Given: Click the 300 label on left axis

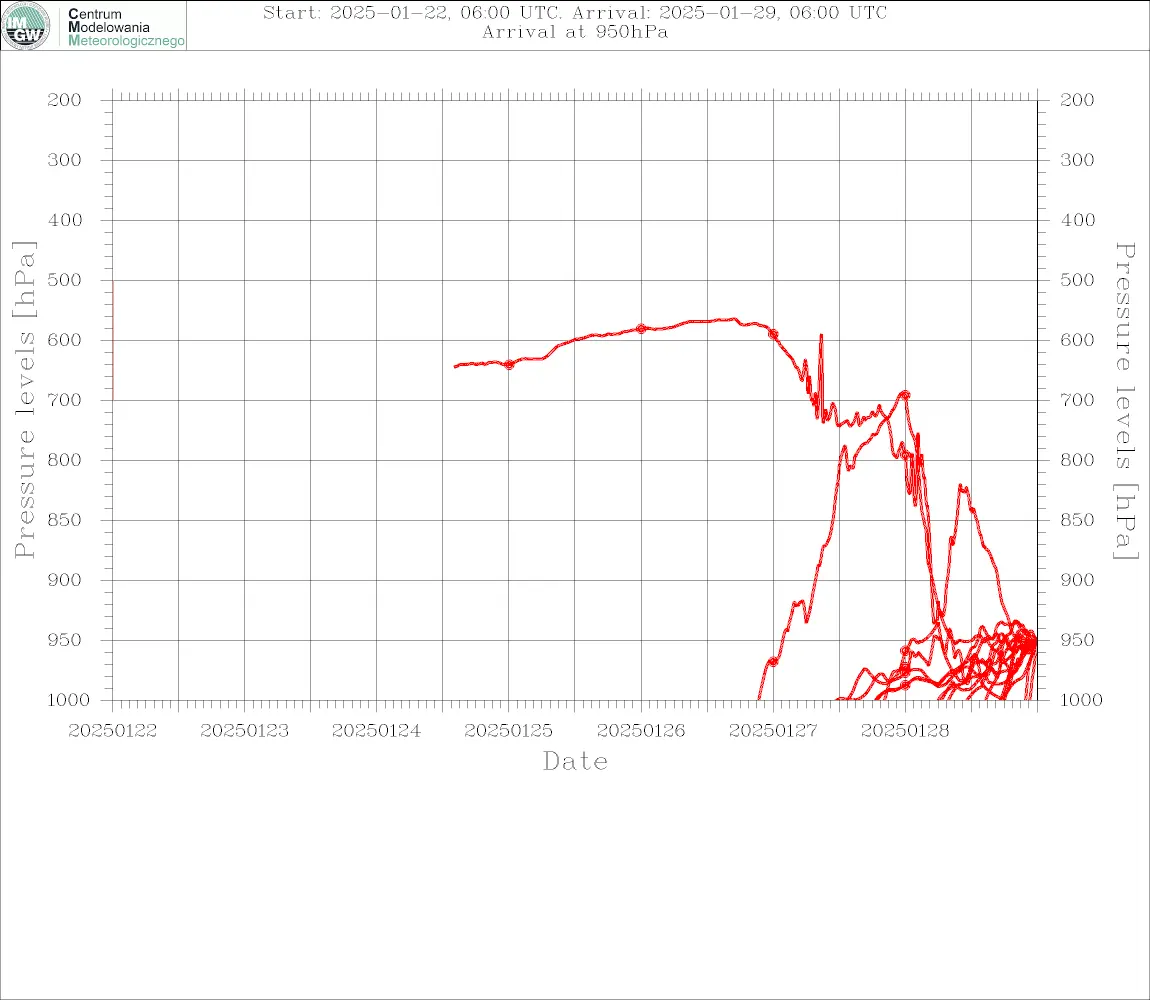Looking at the screenshot, I should point(65,160).
